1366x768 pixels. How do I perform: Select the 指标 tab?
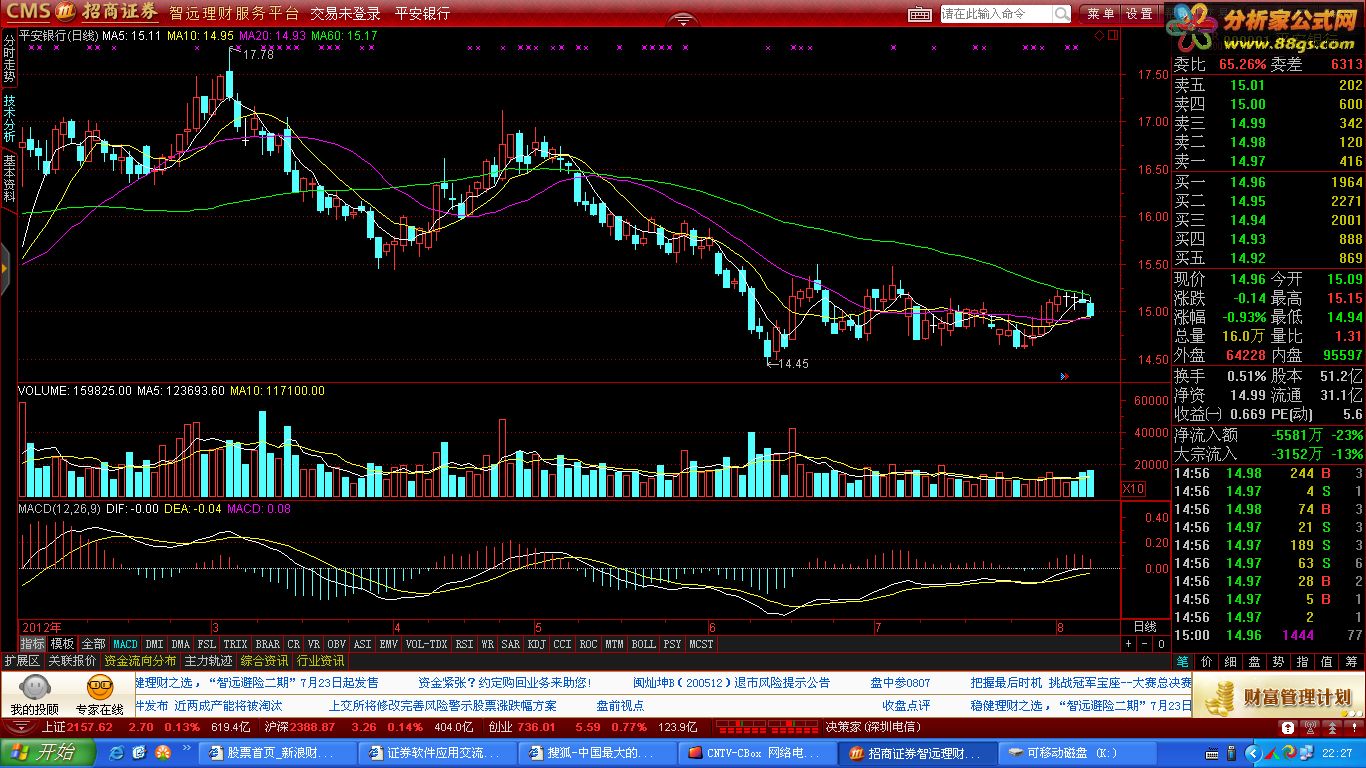[33, 644]
